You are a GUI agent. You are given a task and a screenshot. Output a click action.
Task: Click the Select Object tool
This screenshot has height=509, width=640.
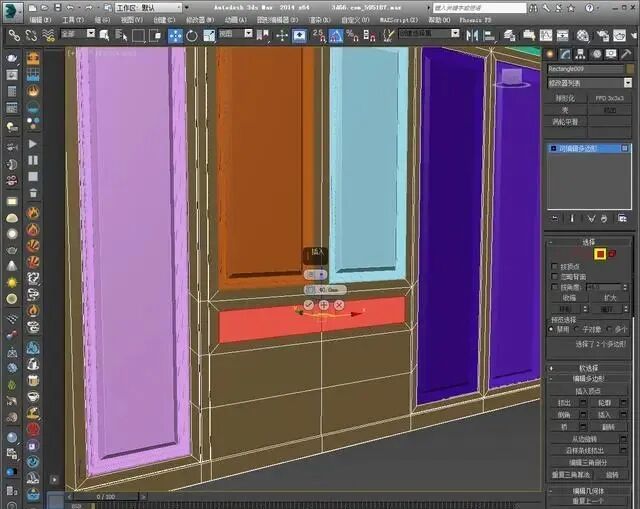coord(104,36)
